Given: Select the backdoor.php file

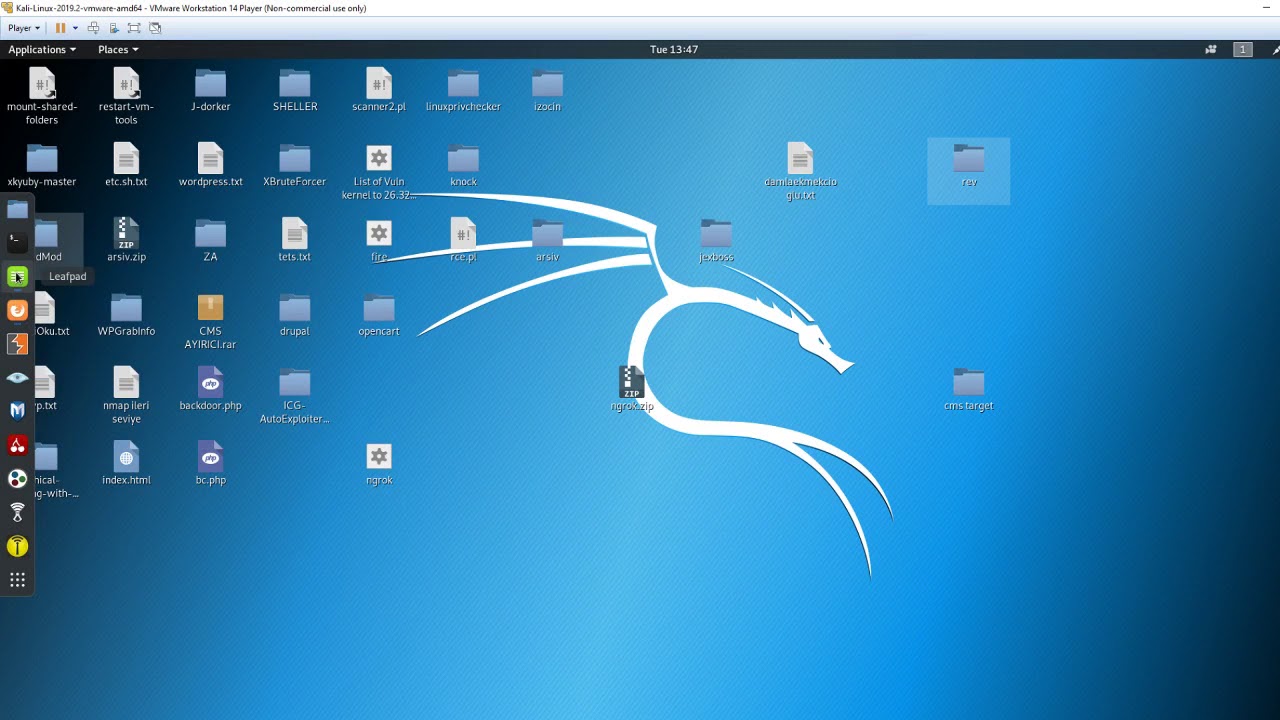Looking at the screenshot, I should coord(210,389).
